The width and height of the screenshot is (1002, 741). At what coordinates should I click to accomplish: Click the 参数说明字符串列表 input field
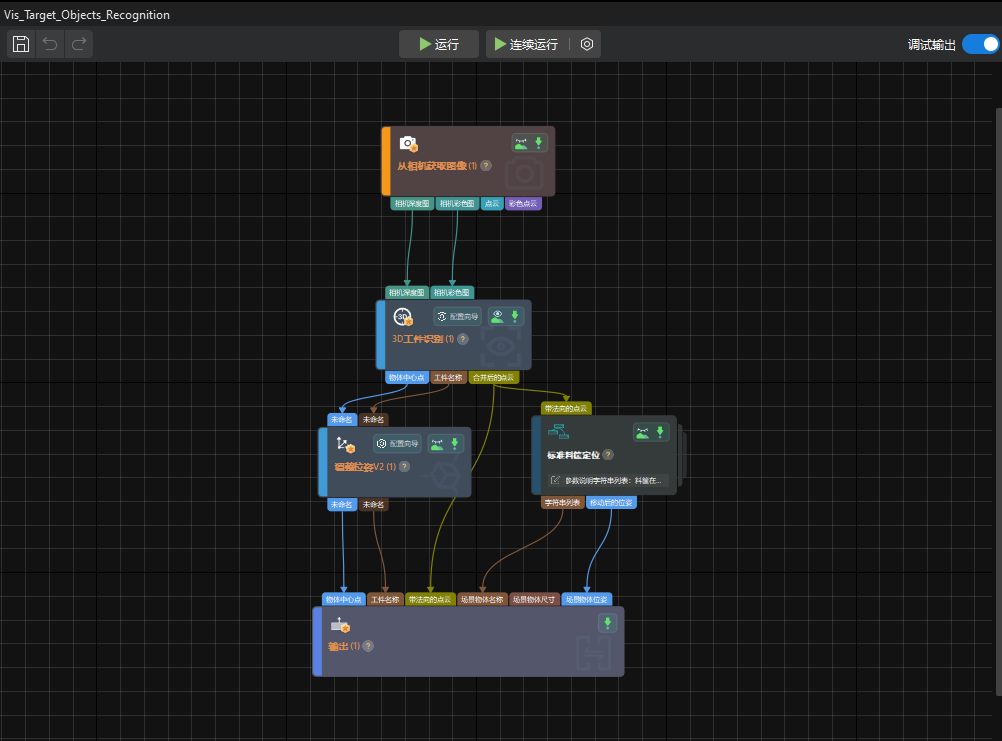coord(607,480)
